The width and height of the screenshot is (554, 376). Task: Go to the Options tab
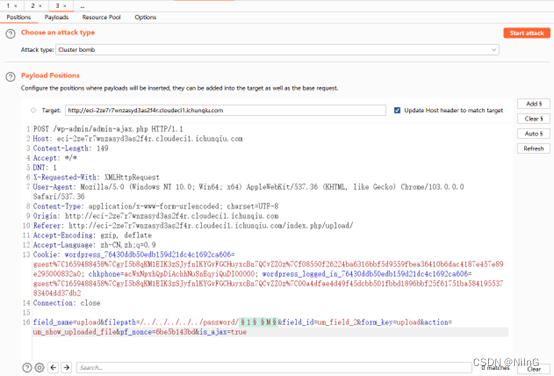point(145,17)
